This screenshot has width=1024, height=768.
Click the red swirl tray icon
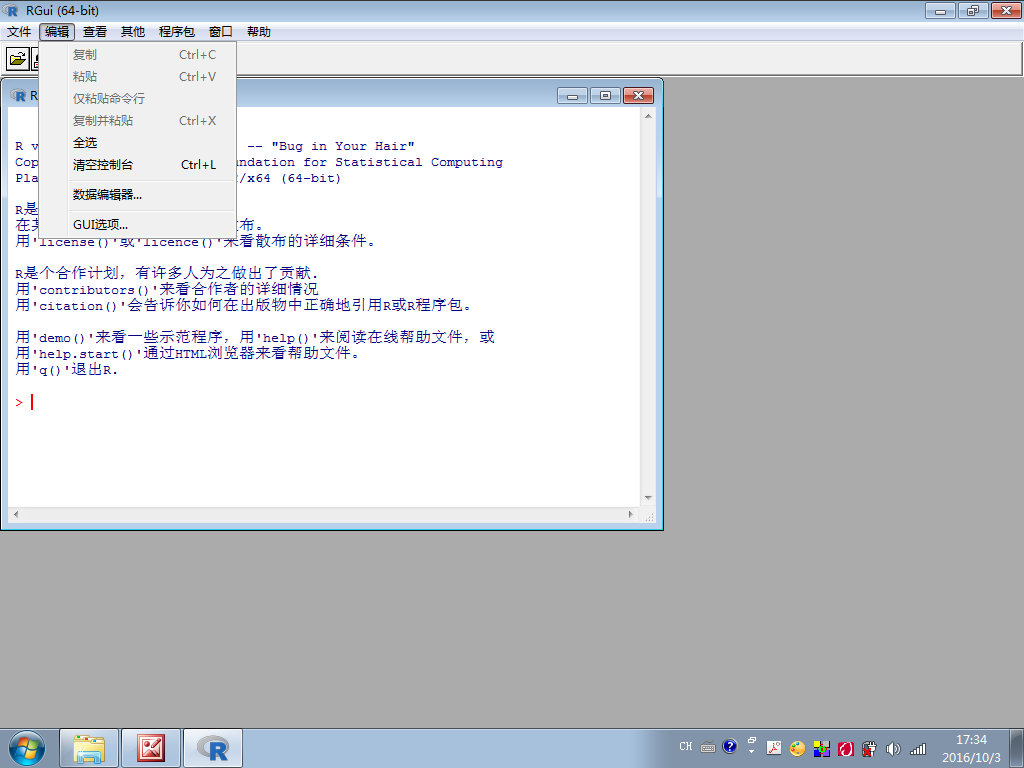(x=846, y=748)
